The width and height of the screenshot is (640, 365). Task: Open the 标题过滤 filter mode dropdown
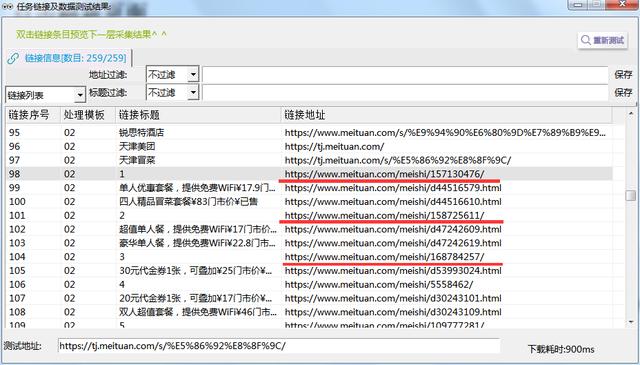click(x=193, y=92)
